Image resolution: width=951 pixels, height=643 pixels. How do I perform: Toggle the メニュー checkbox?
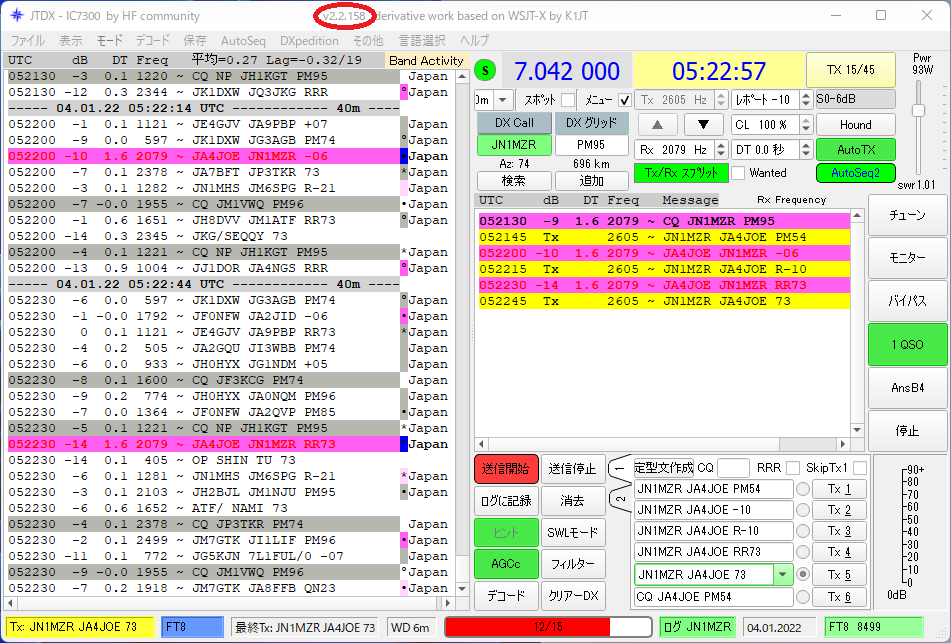(624, 99)
